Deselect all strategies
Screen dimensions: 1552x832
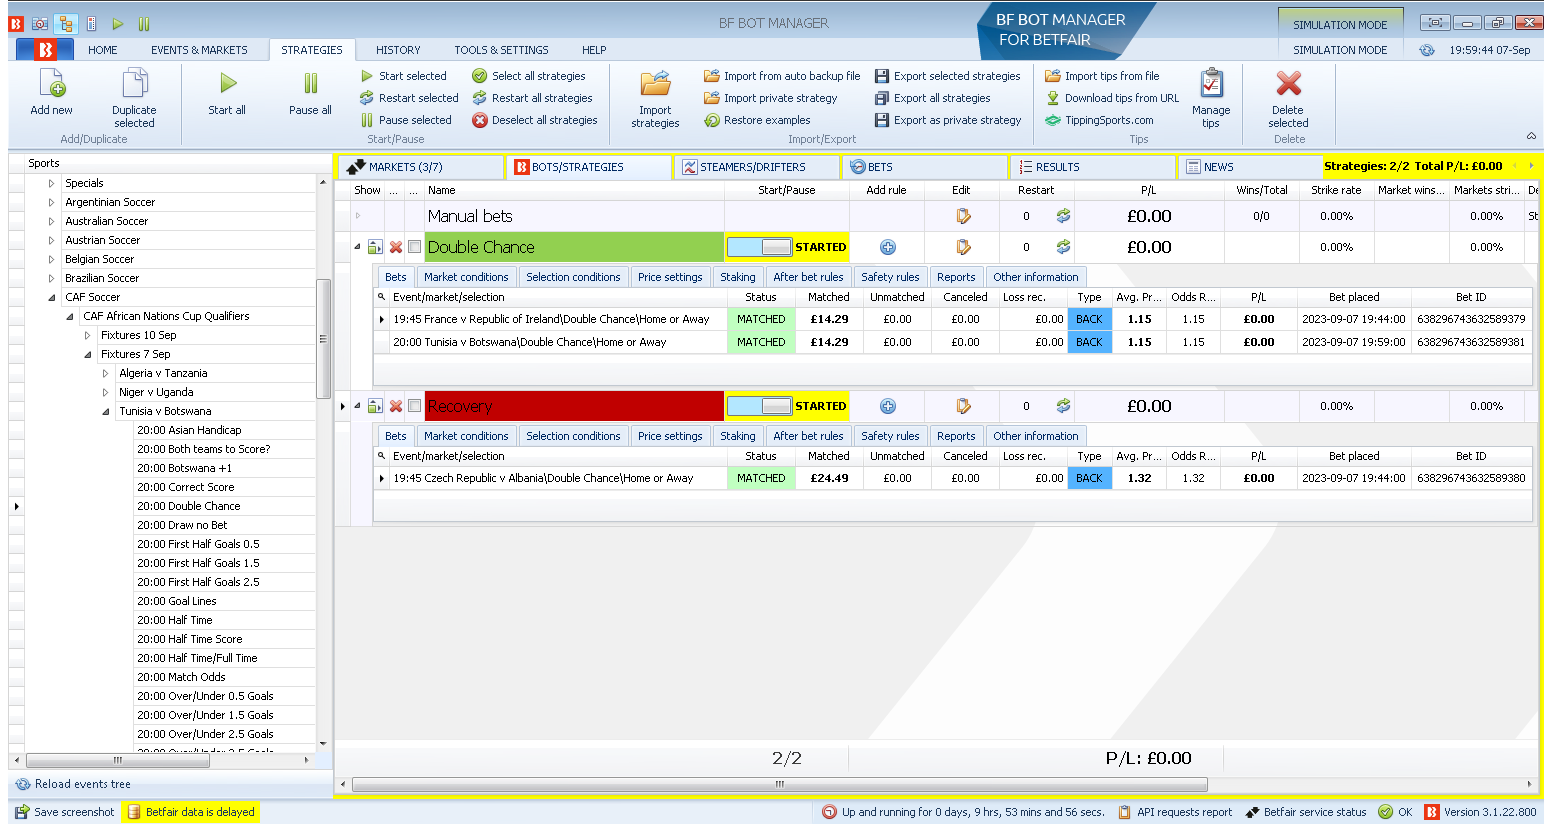coord(535,120)
